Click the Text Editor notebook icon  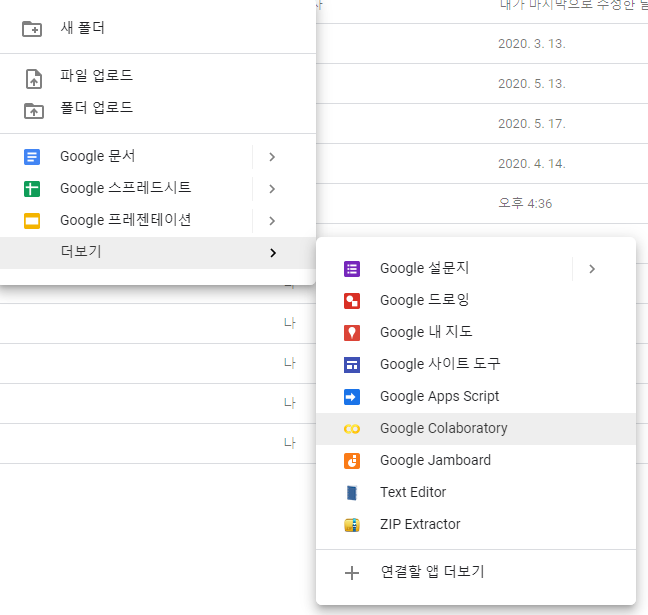coord(352,493)
